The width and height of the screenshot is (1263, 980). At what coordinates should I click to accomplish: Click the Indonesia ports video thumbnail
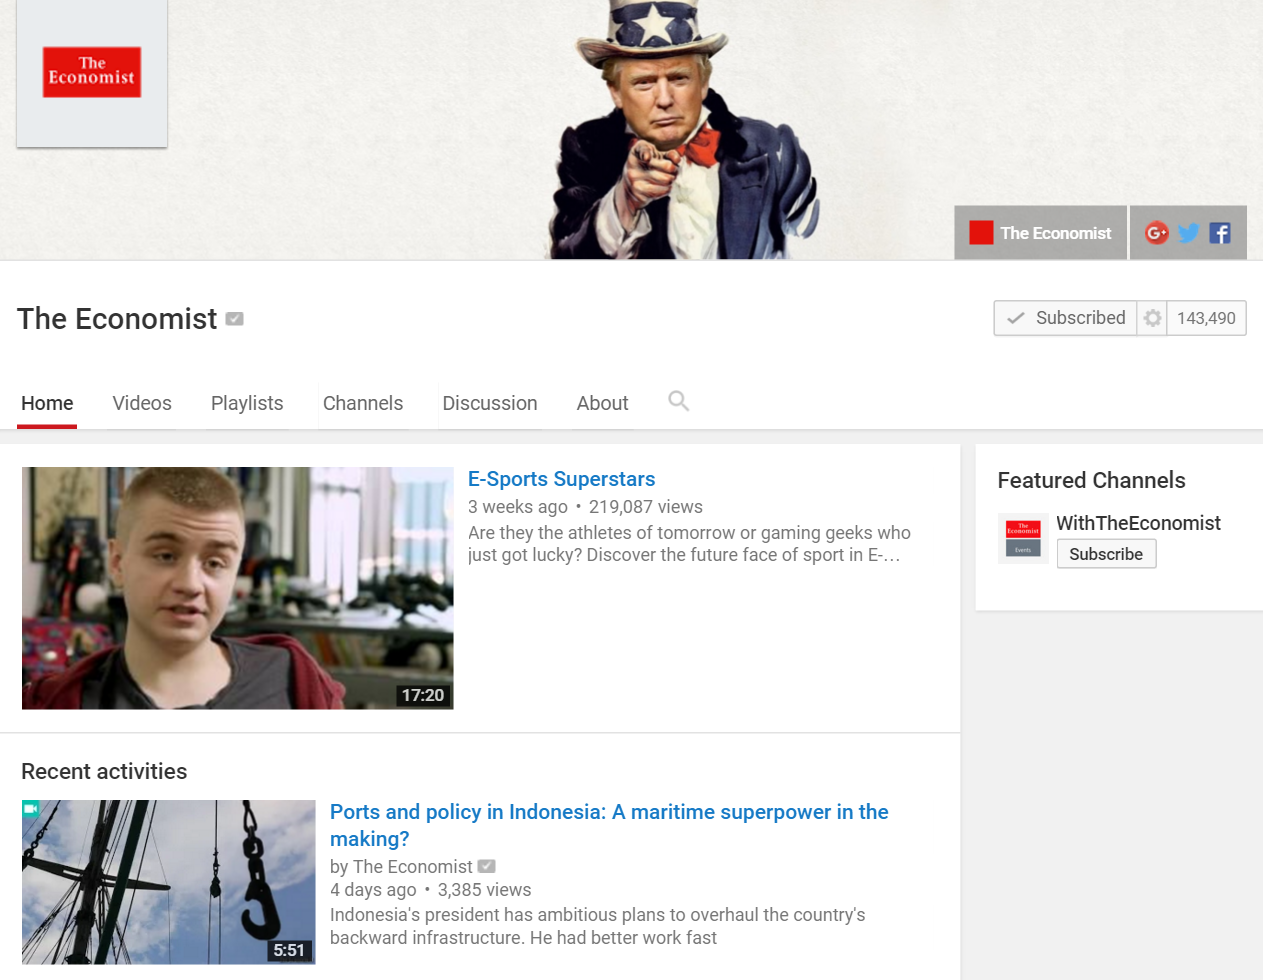(x=168, y=881)
